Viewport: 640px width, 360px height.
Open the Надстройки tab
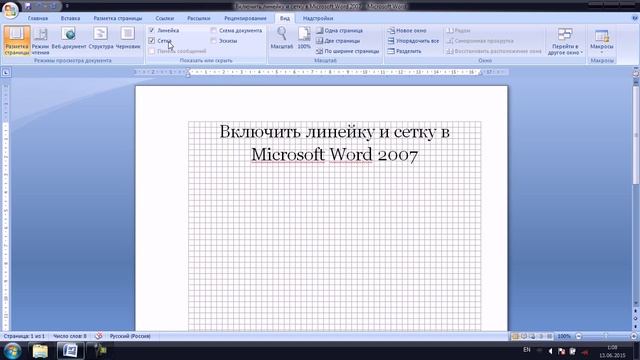point(318,18)
